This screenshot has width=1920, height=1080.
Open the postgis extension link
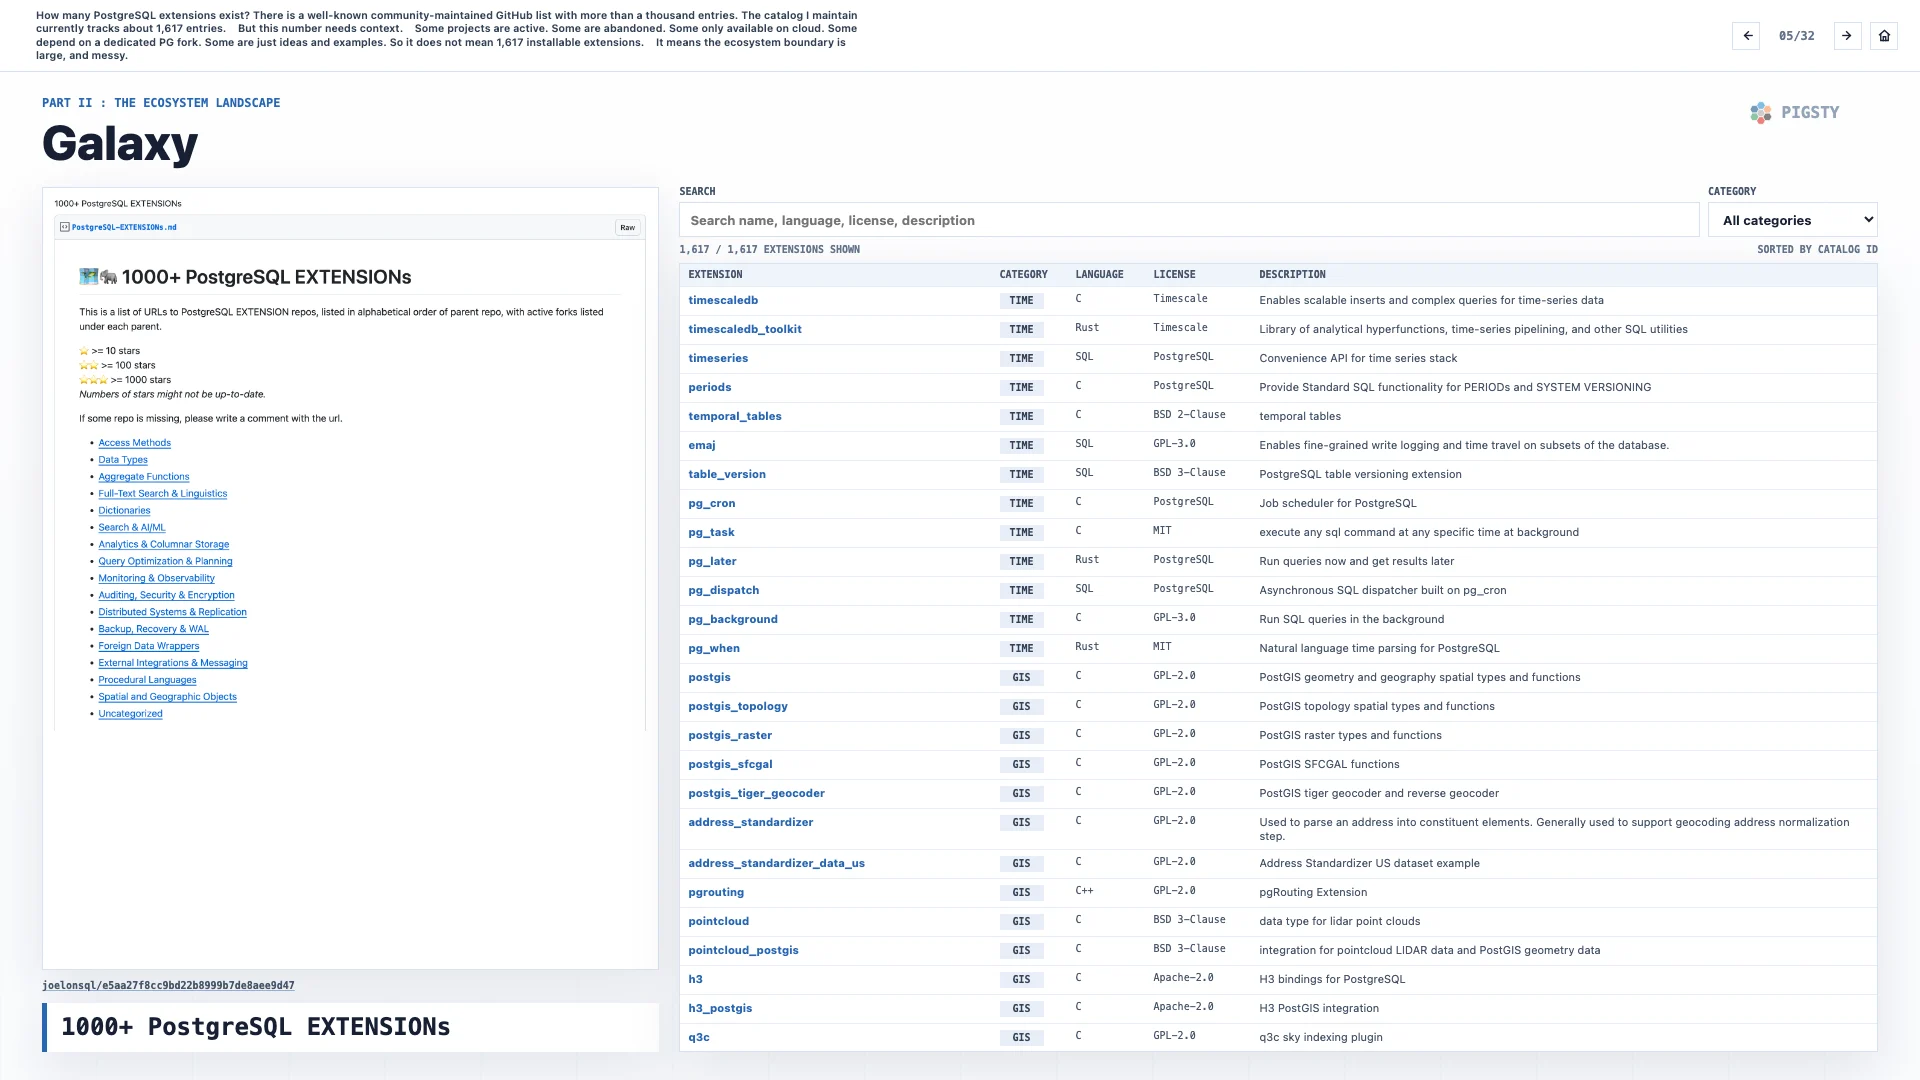click(x=710, y=678)
